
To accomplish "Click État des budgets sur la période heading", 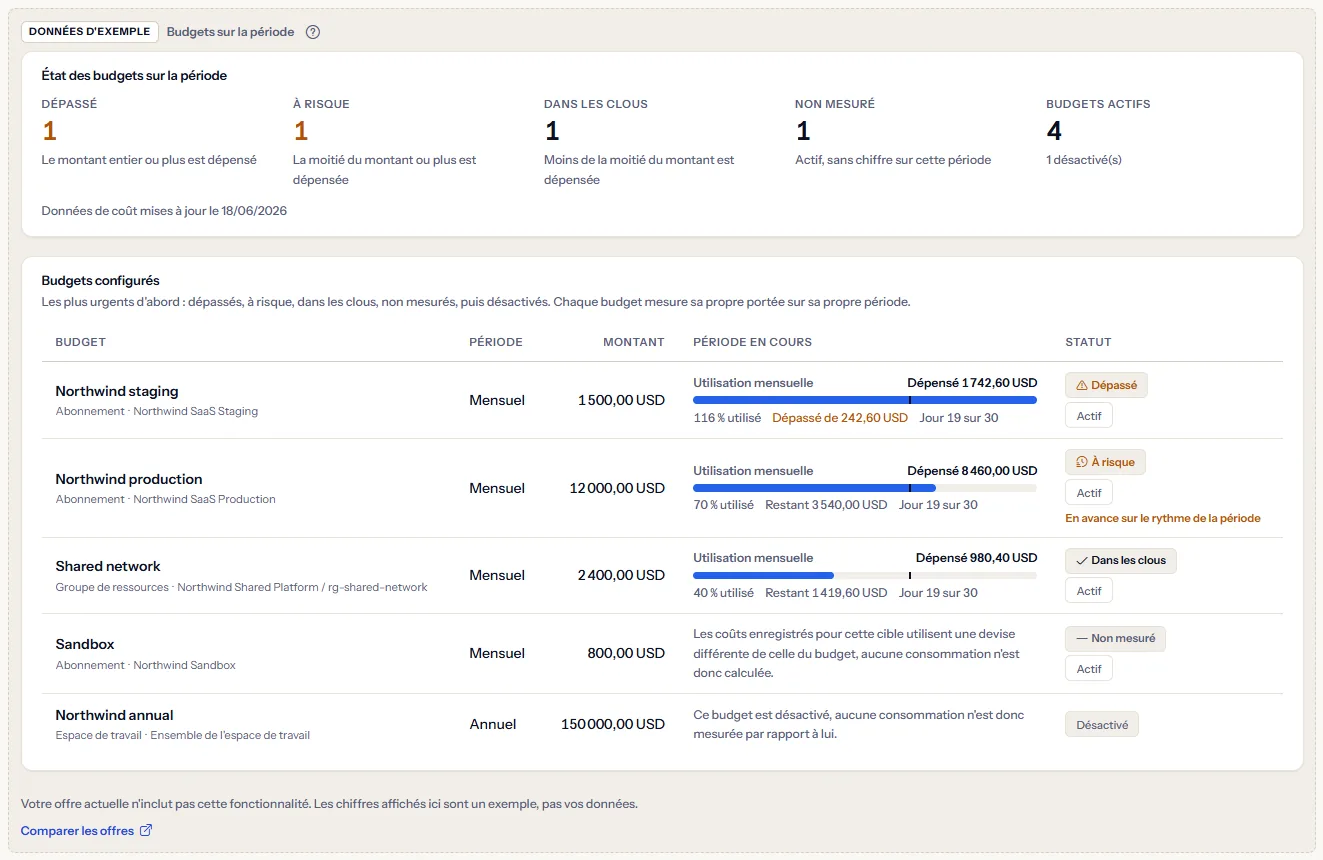I will click(134, 75).
